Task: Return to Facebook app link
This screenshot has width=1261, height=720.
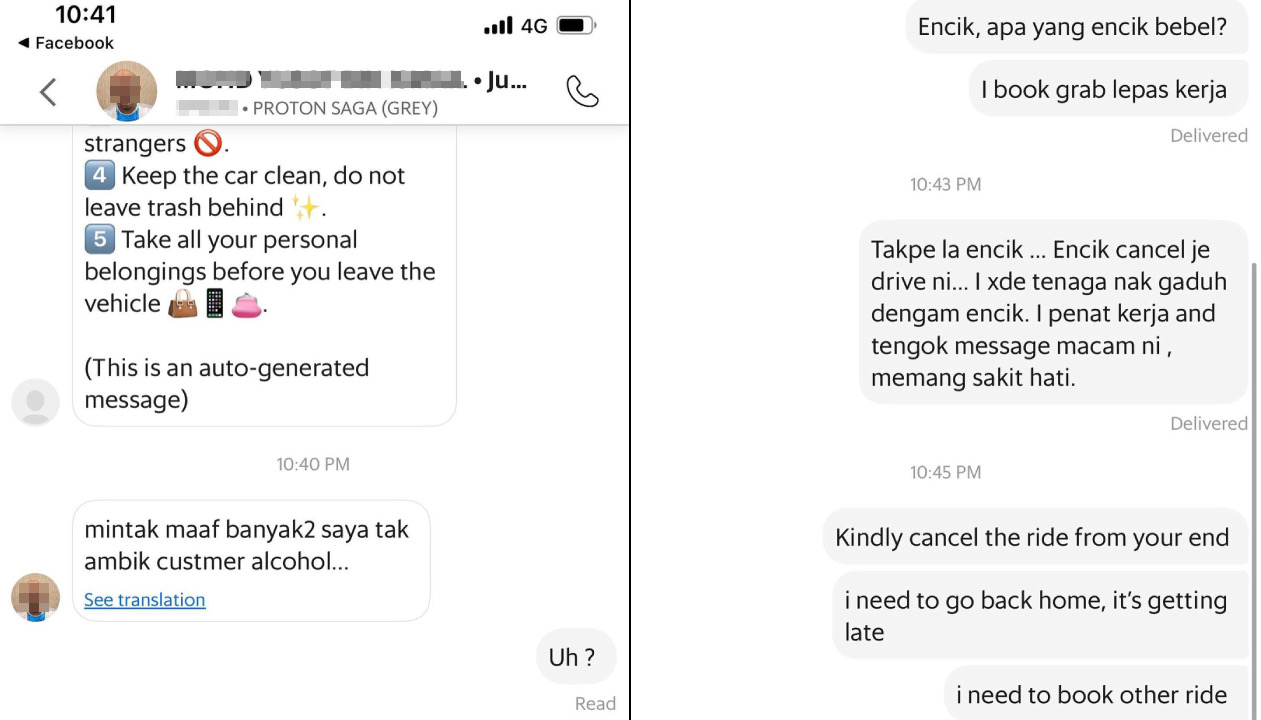Action: (x=66, y=43)
